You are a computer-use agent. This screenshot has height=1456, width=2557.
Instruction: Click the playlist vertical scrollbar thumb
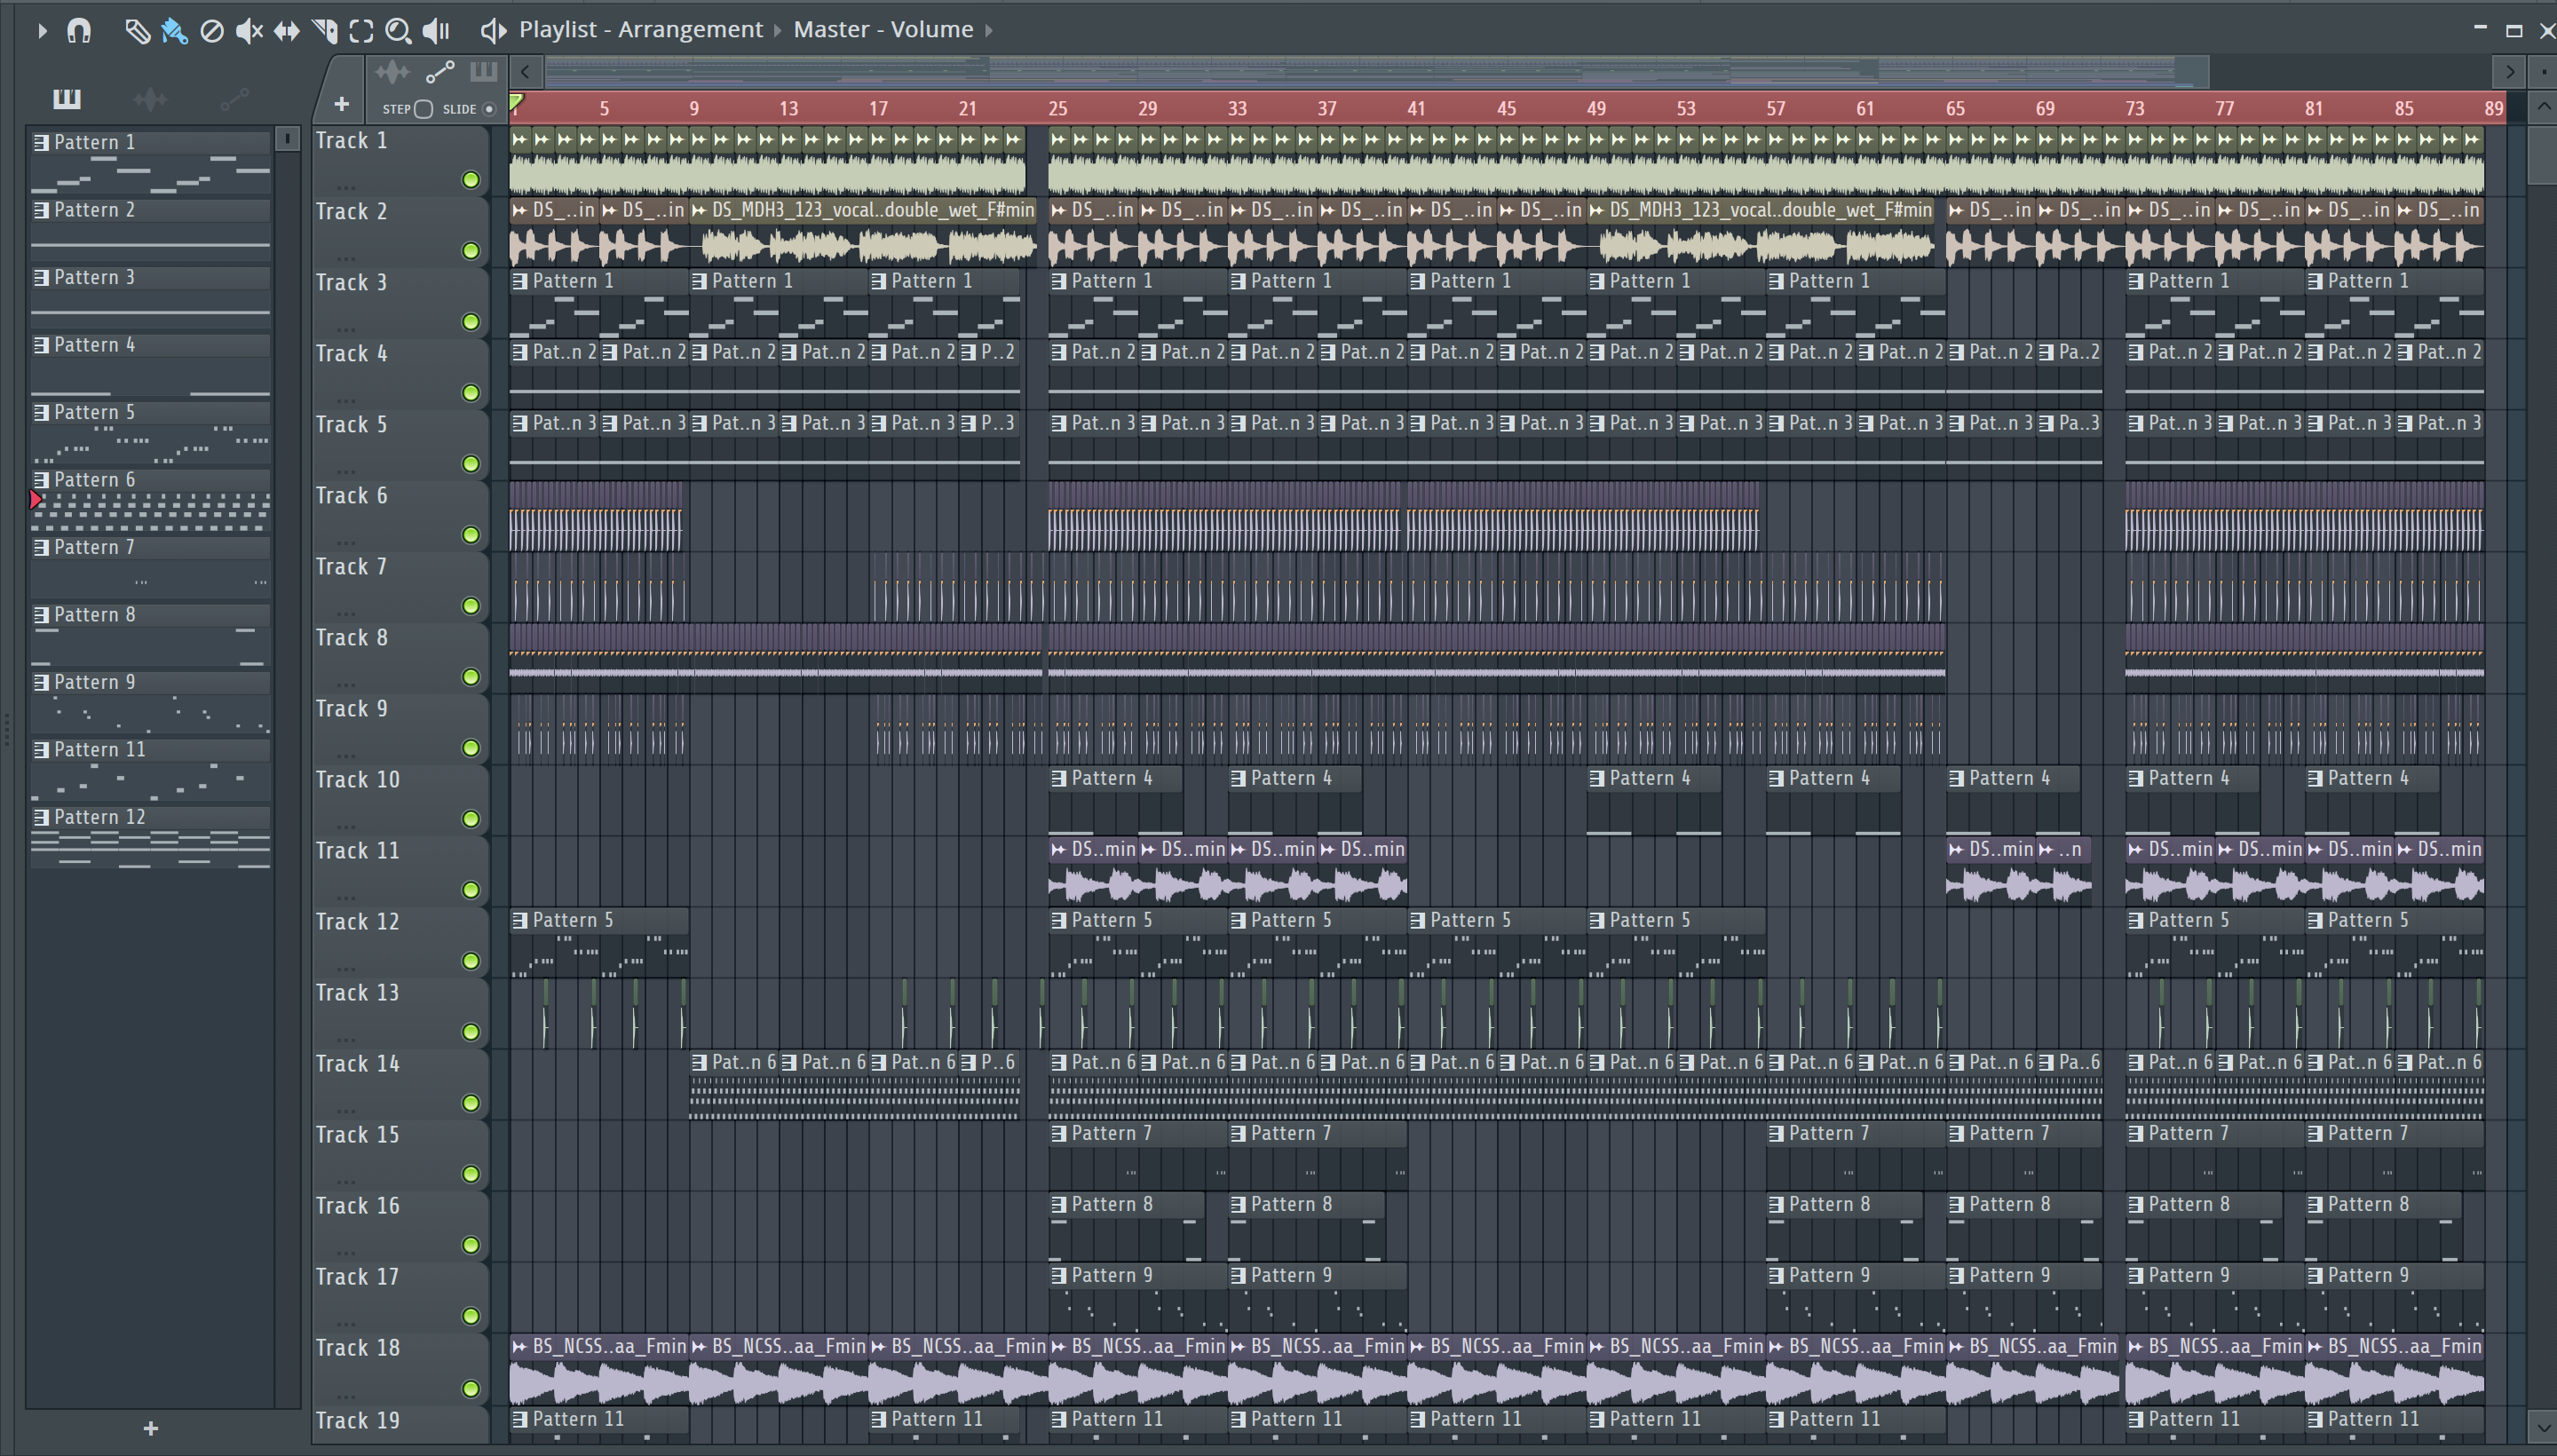coord(2542,155)
